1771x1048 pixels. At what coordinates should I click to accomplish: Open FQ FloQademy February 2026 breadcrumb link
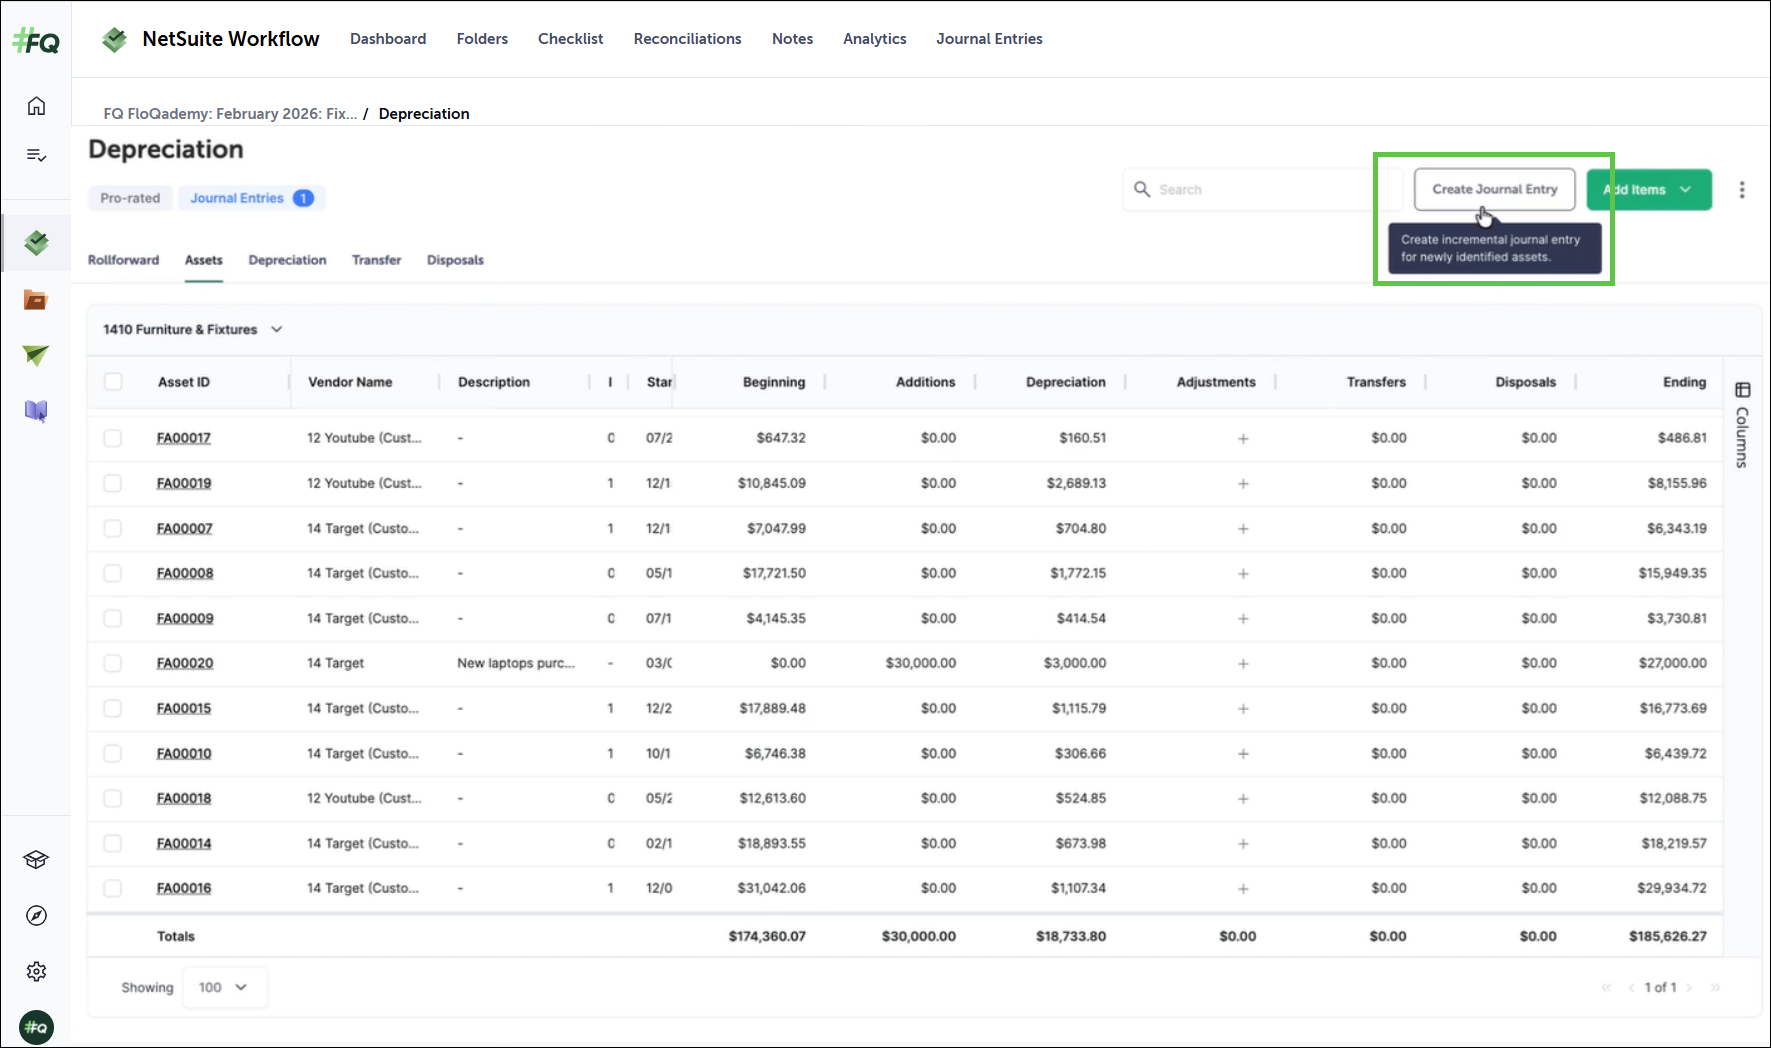(230, 114)
